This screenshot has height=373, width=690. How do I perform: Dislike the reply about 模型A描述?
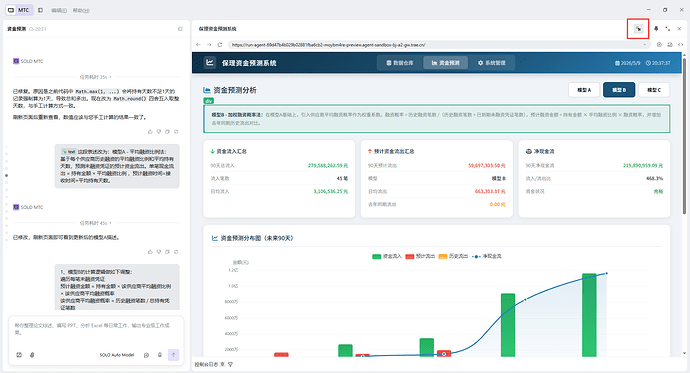[x=159, y=252]
